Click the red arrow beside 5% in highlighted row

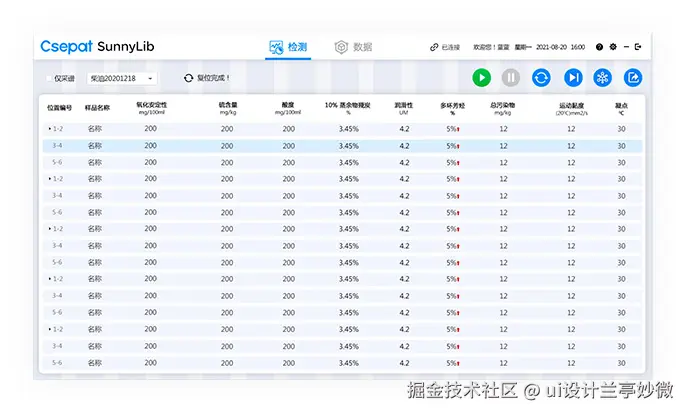(458, 146)
